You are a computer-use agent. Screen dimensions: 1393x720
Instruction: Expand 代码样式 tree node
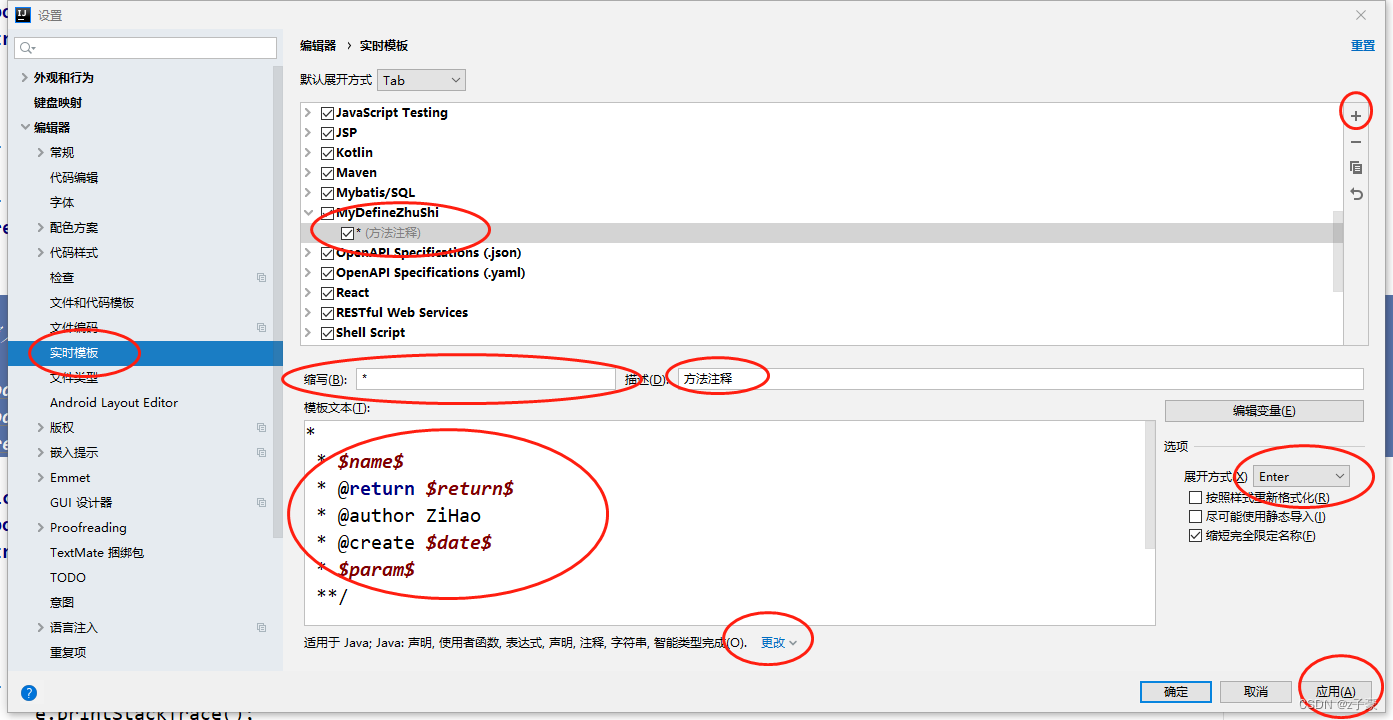click(x=40, y=253)
